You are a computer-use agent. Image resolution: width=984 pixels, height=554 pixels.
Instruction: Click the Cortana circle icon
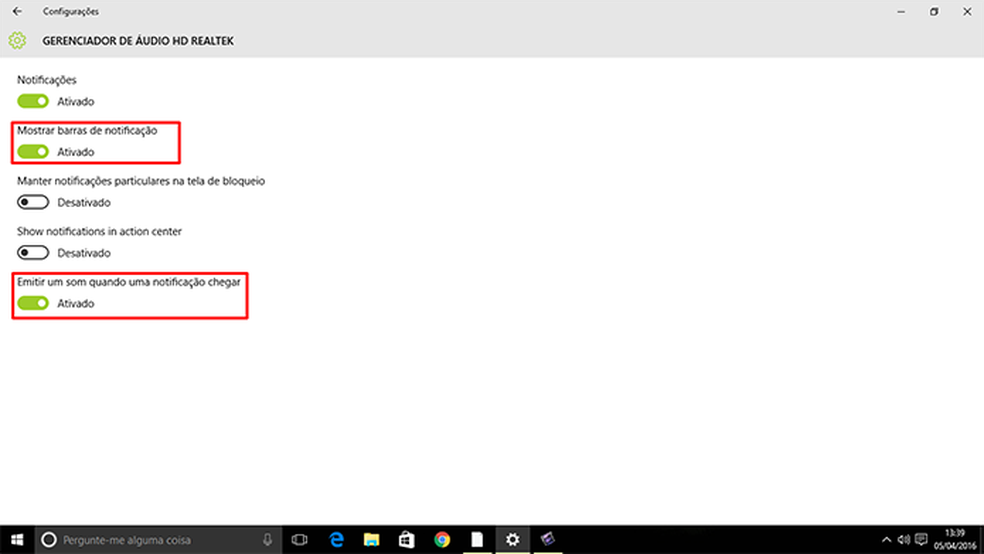[x=49, y=540]
